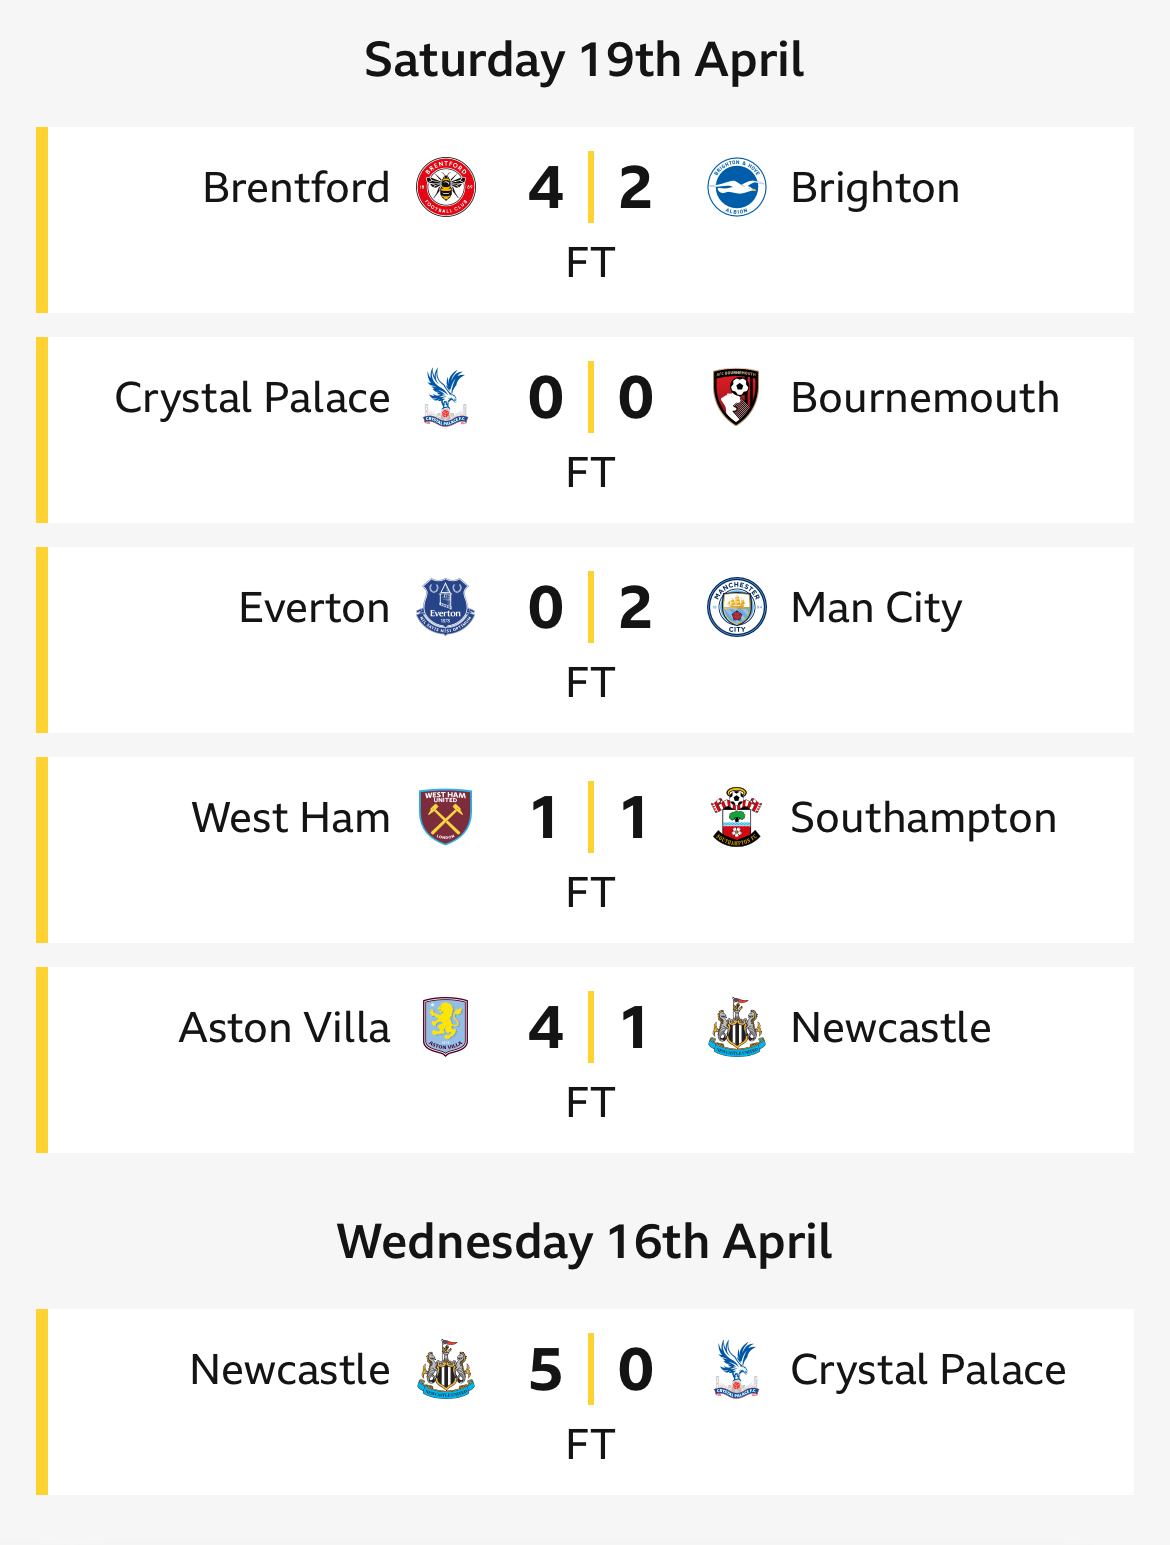Click the Everton club crest
Screen dimensions: 1170x1545
446,608
